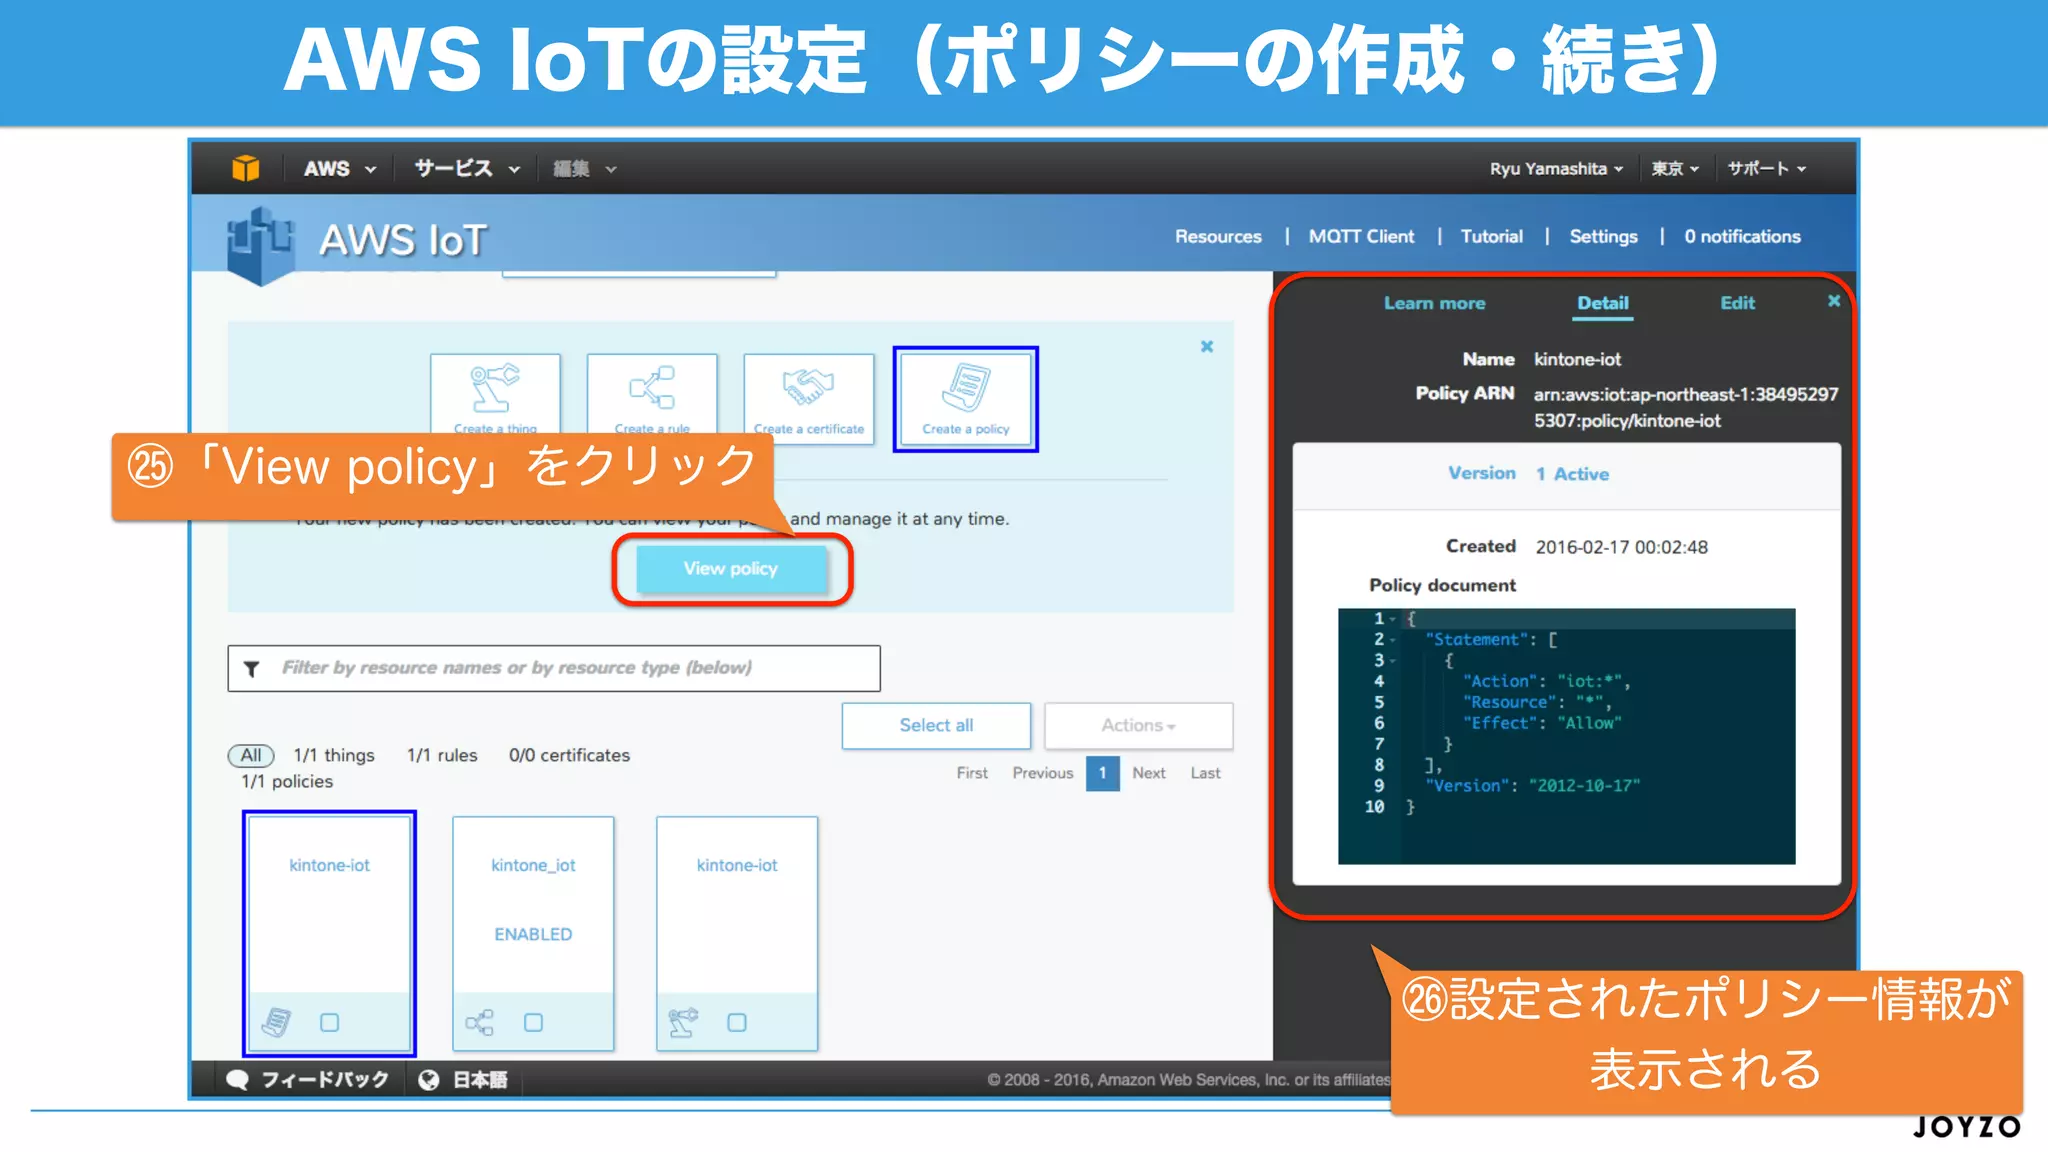
Task: Click the resource filter input field
Action: 554,668
